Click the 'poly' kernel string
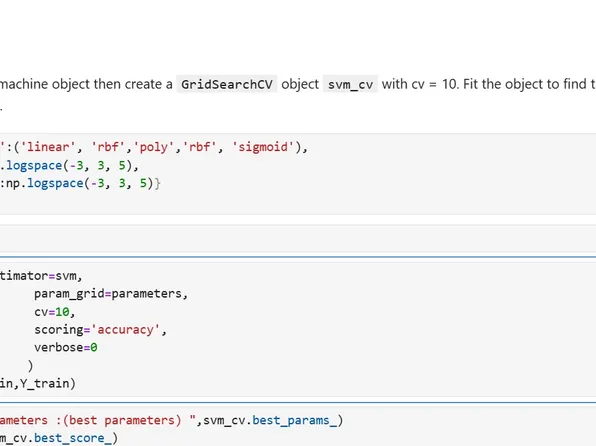 point(154,147)
